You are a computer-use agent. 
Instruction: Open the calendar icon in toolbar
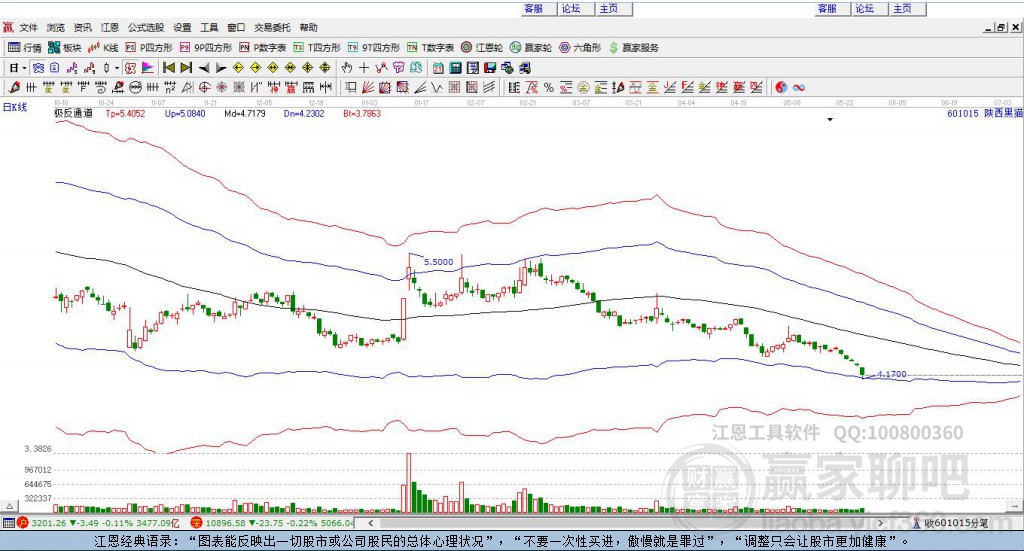click(438, 68)
